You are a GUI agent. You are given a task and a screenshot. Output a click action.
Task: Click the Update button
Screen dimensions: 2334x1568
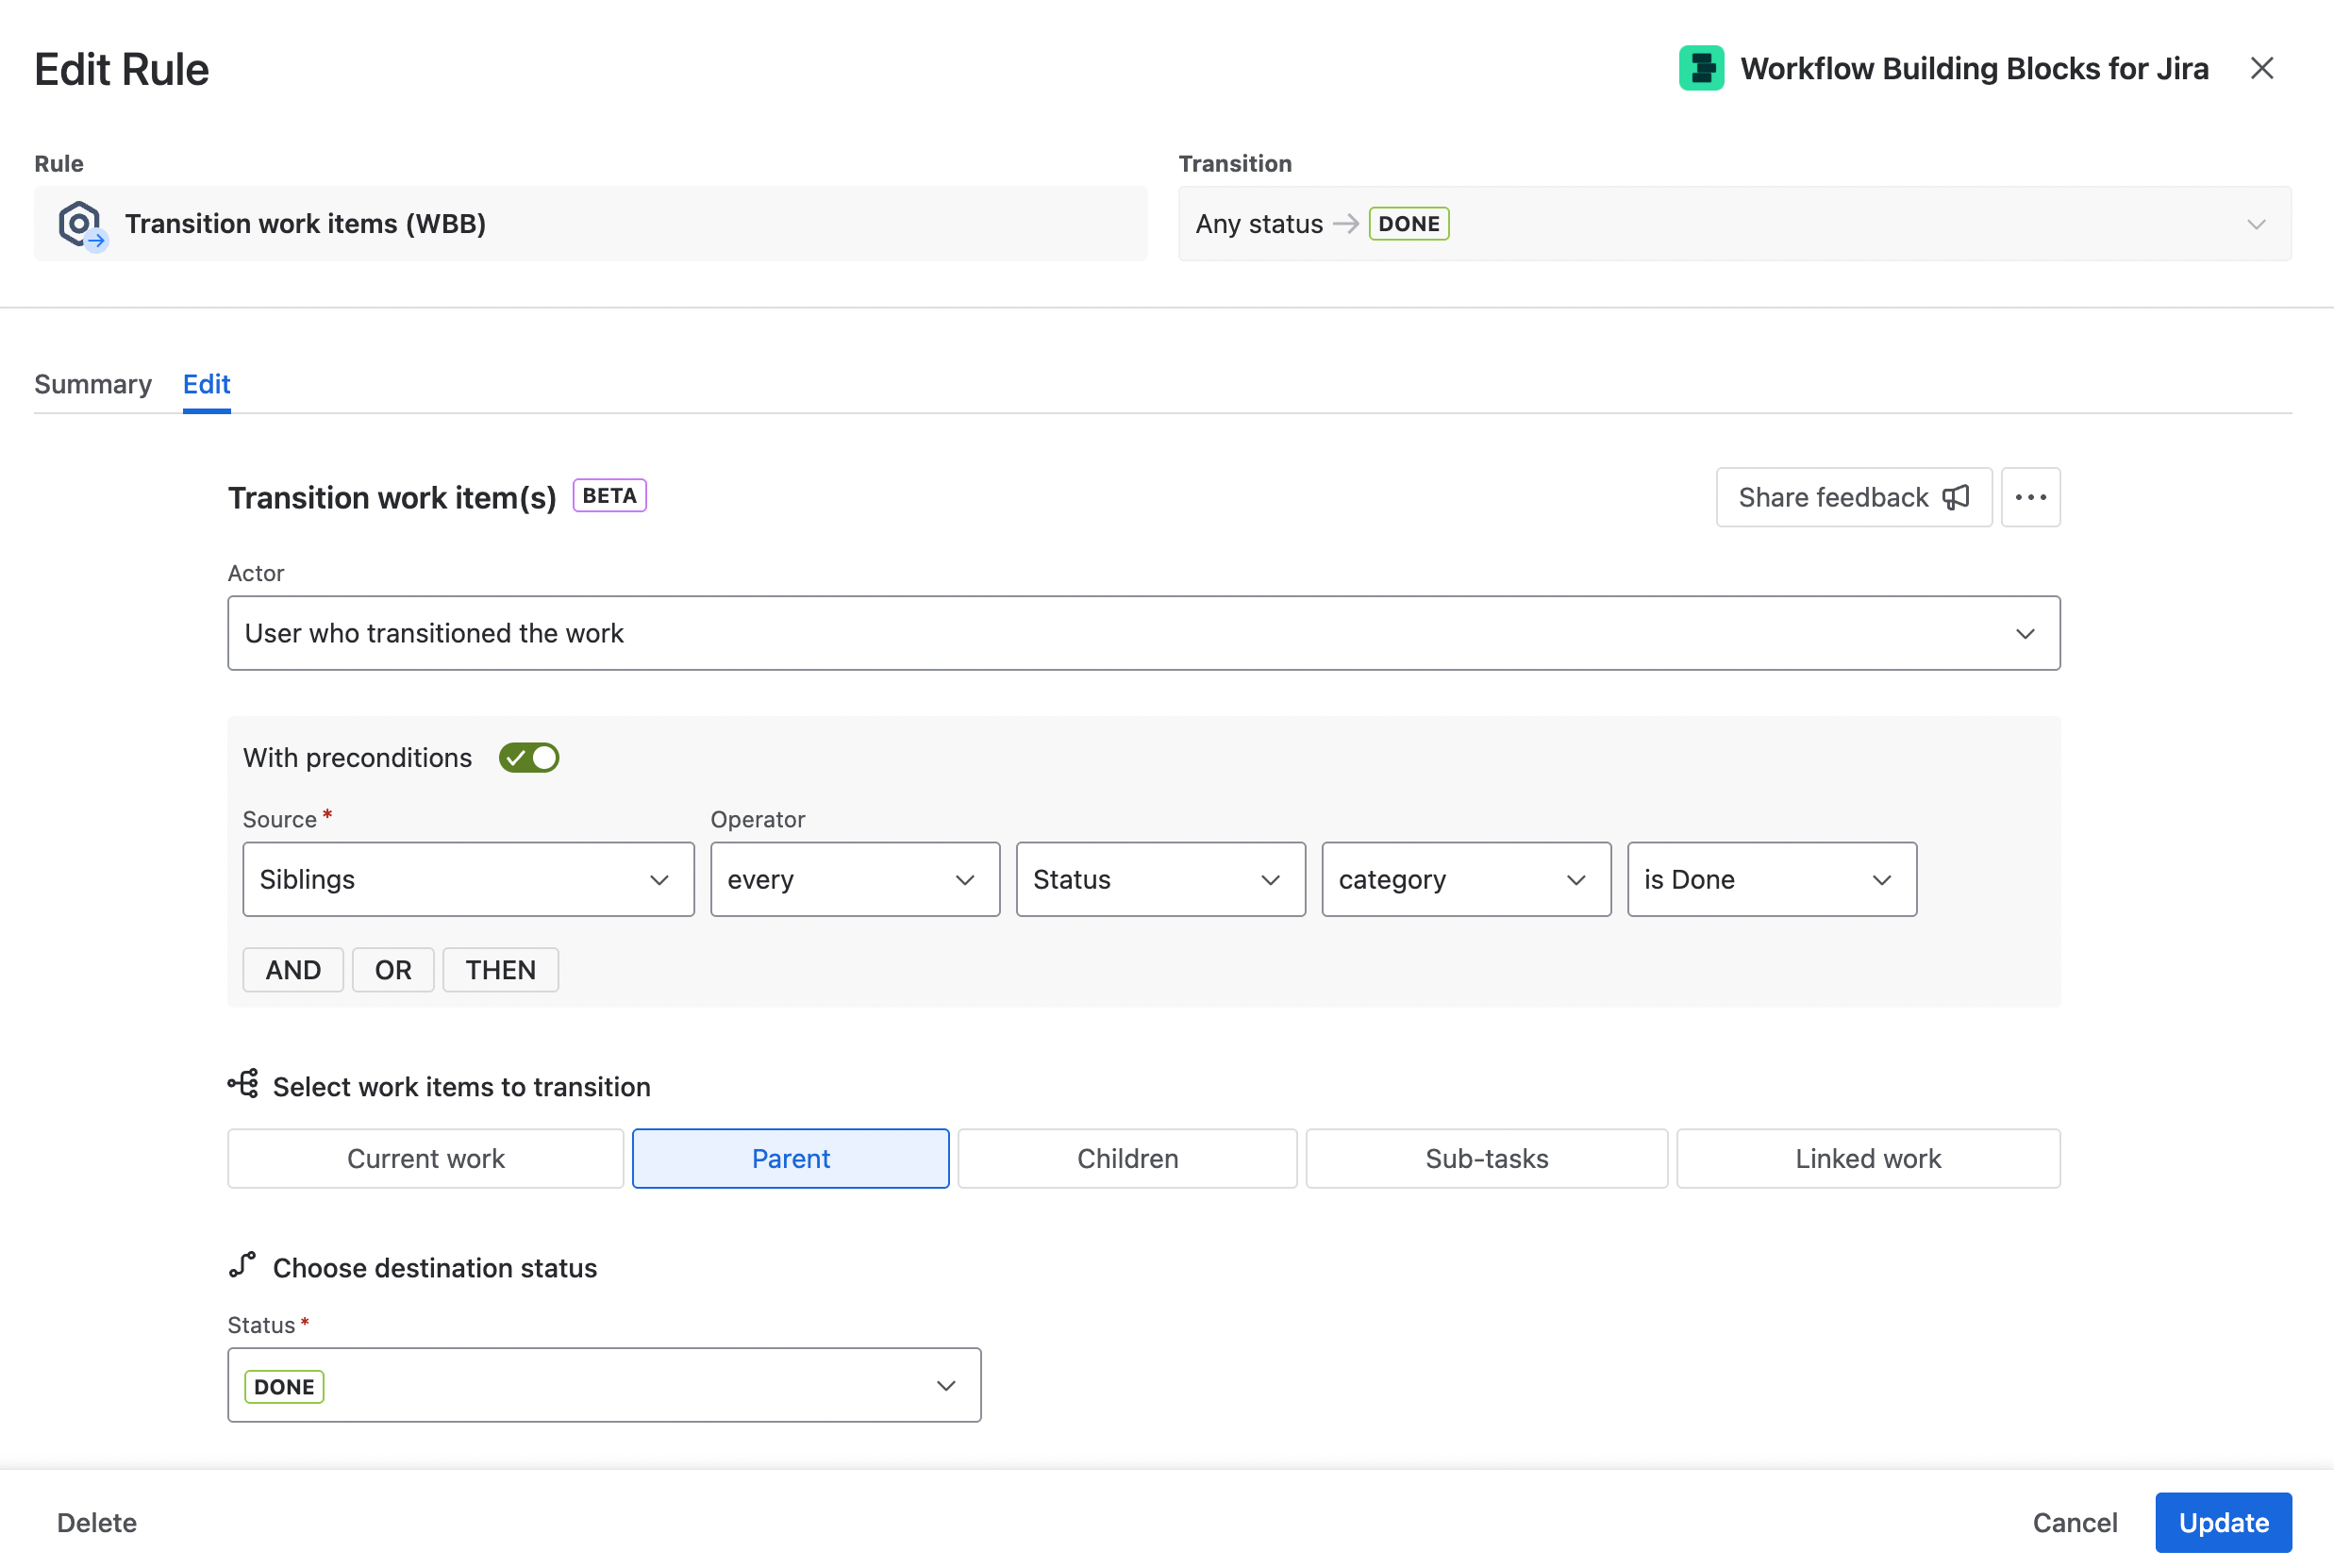(2222, 1522)
